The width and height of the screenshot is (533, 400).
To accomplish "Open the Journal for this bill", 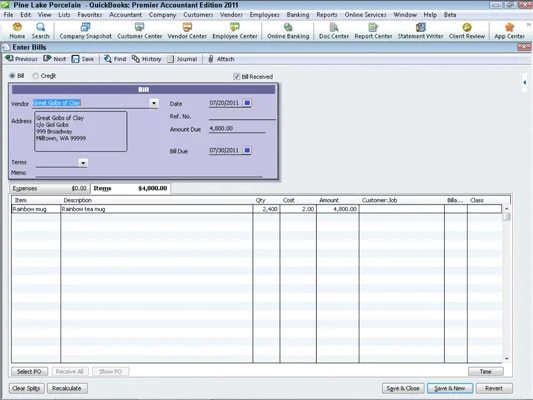I will click(x=182, y=59).
